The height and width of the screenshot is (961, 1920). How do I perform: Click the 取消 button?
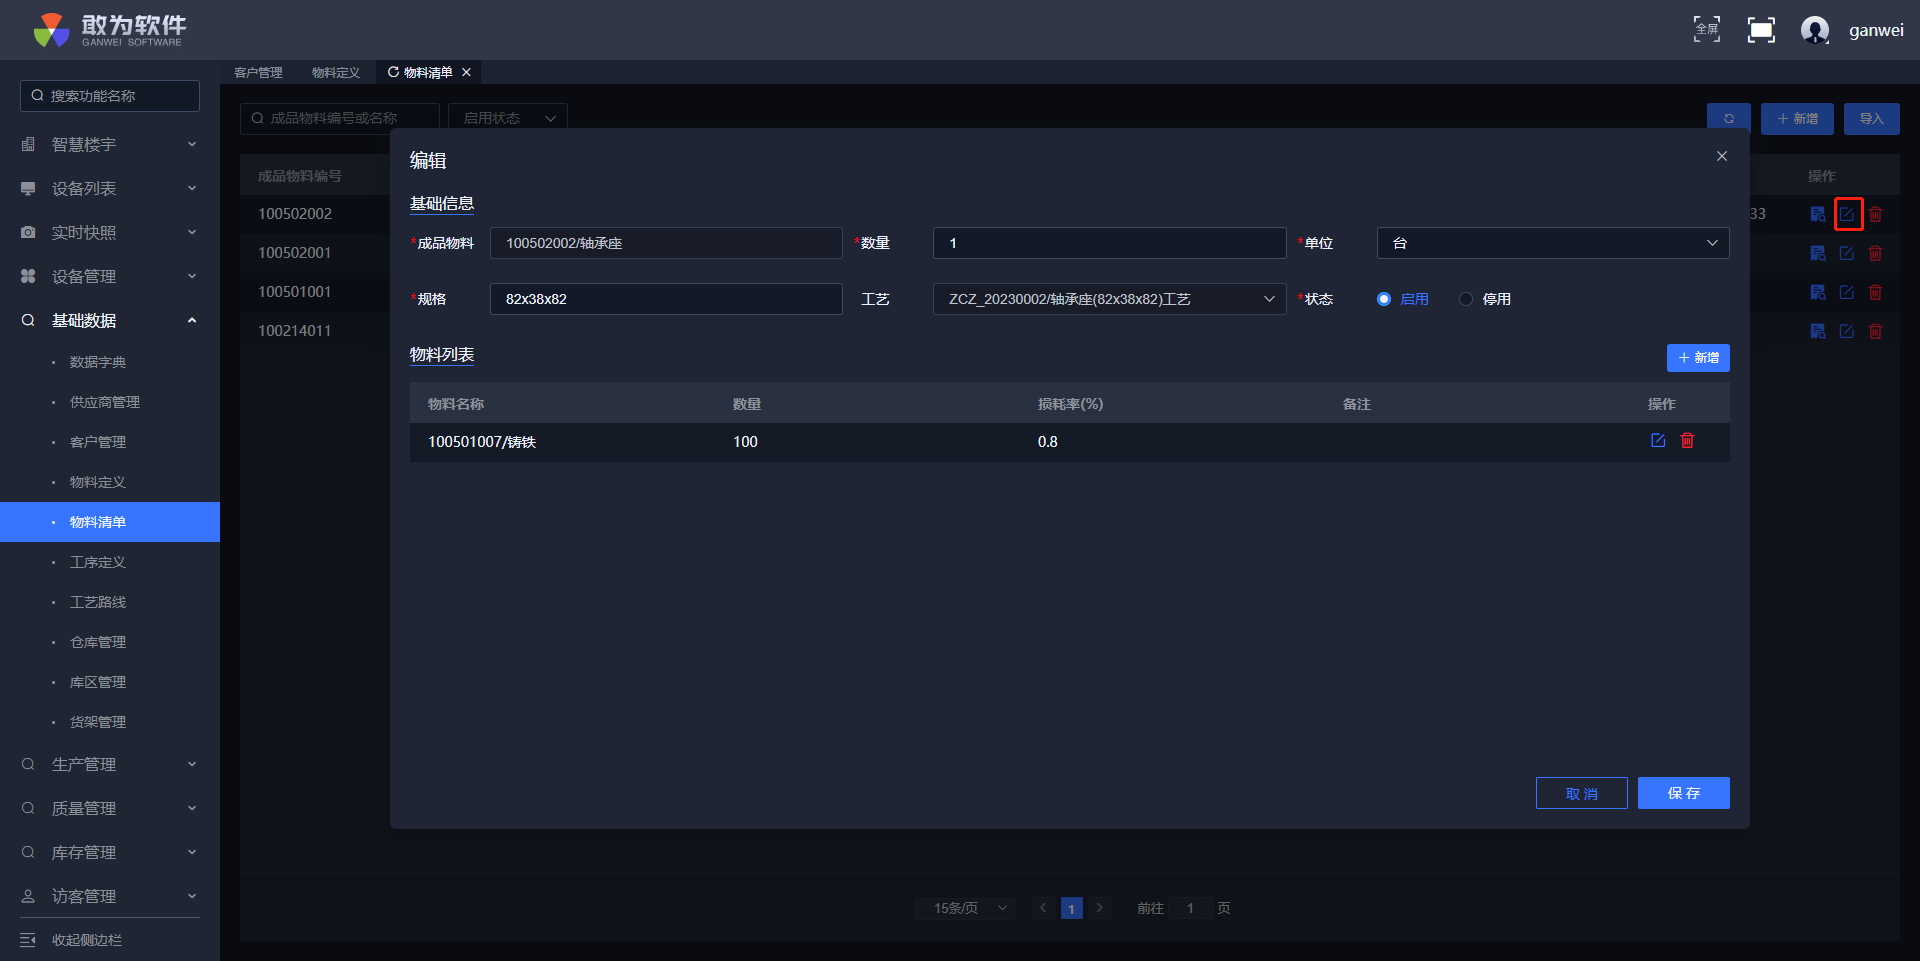(x=1581, y=793)
